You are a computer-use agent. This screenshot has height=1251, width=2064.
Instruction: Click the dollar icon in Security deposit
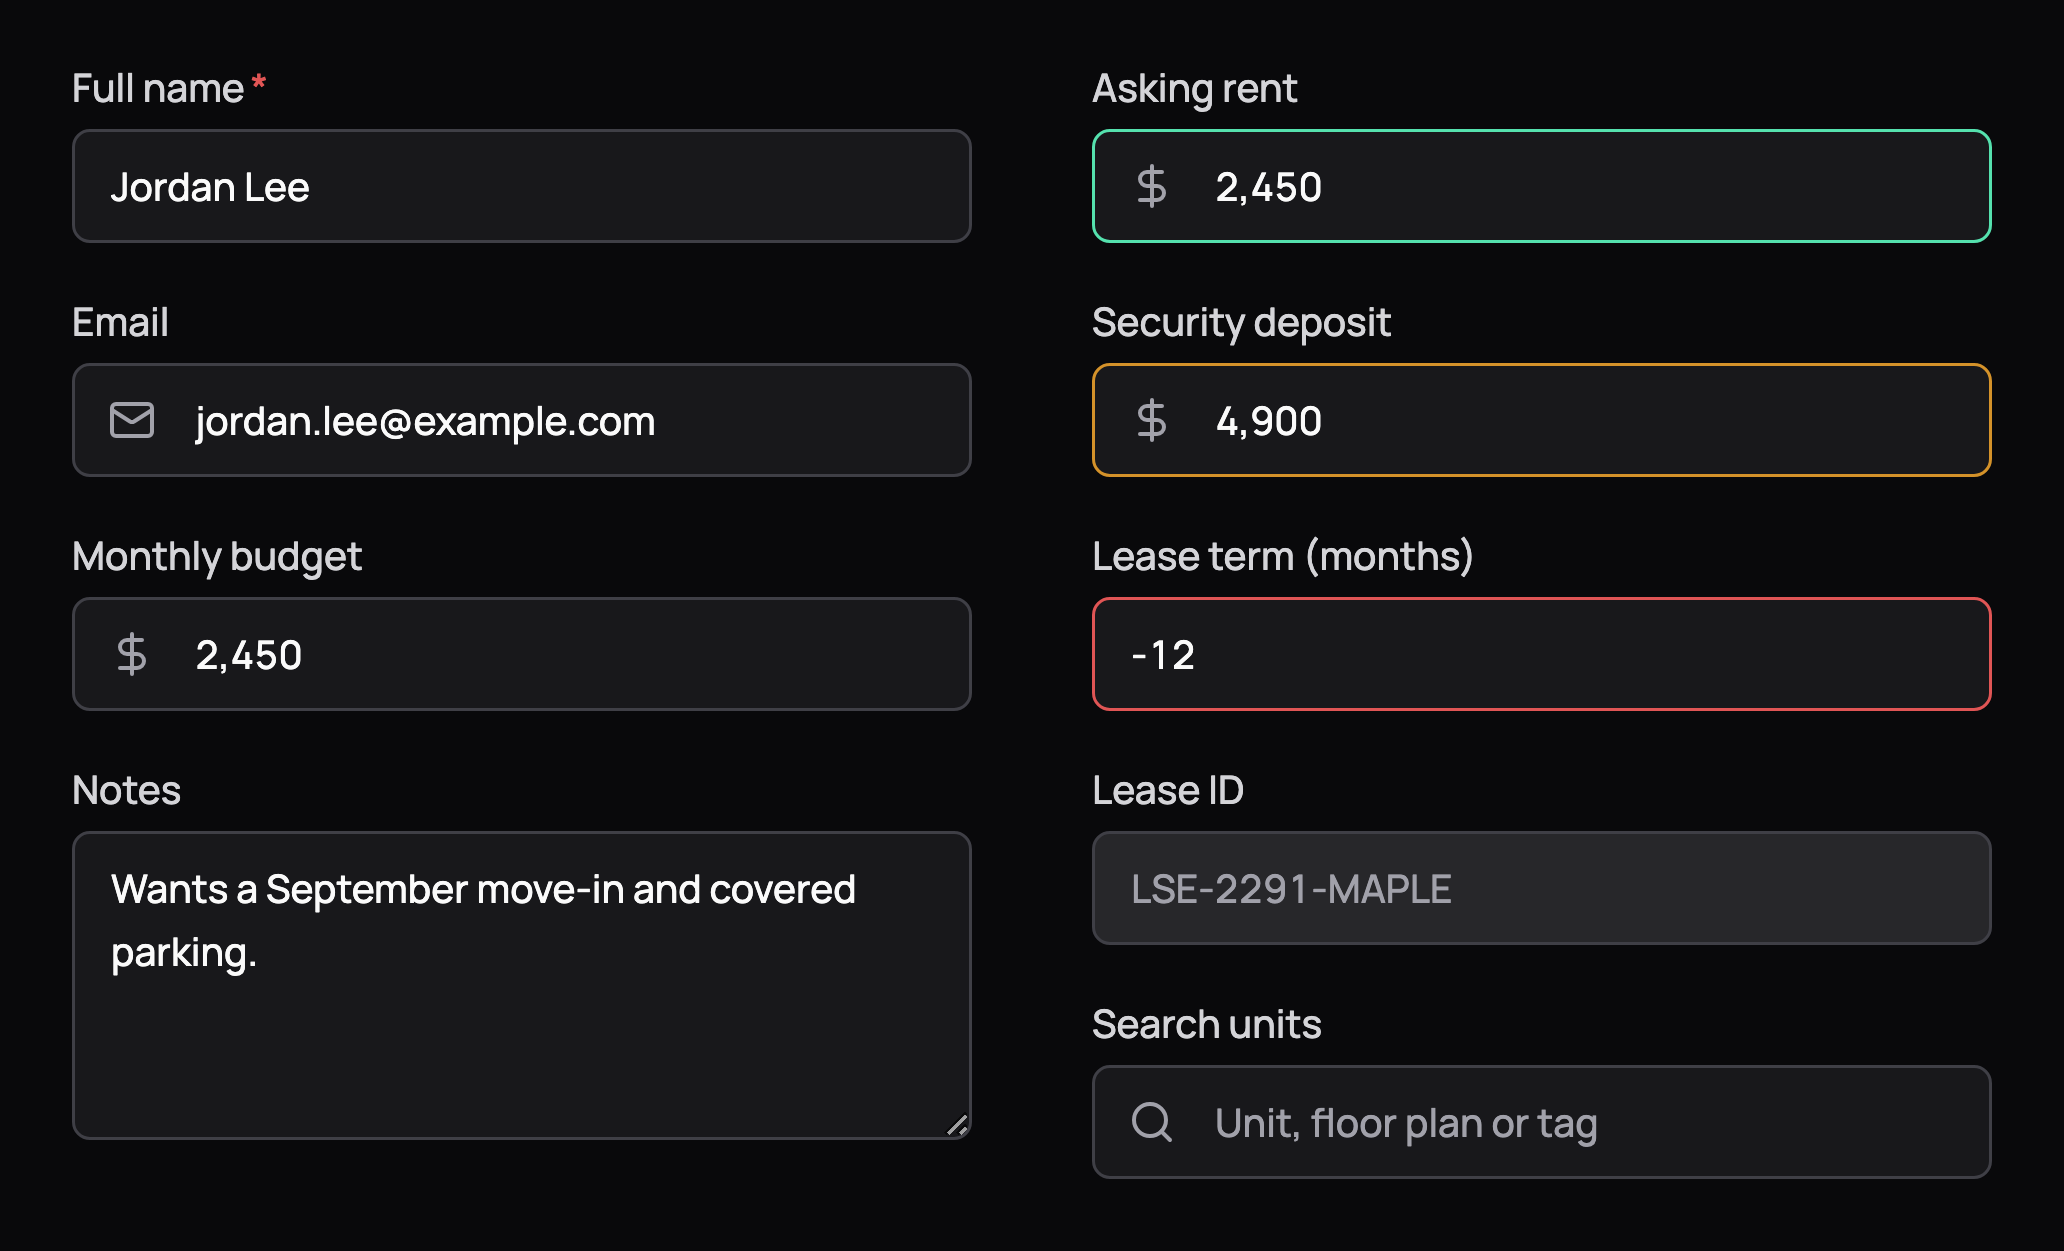(1152, 420)
